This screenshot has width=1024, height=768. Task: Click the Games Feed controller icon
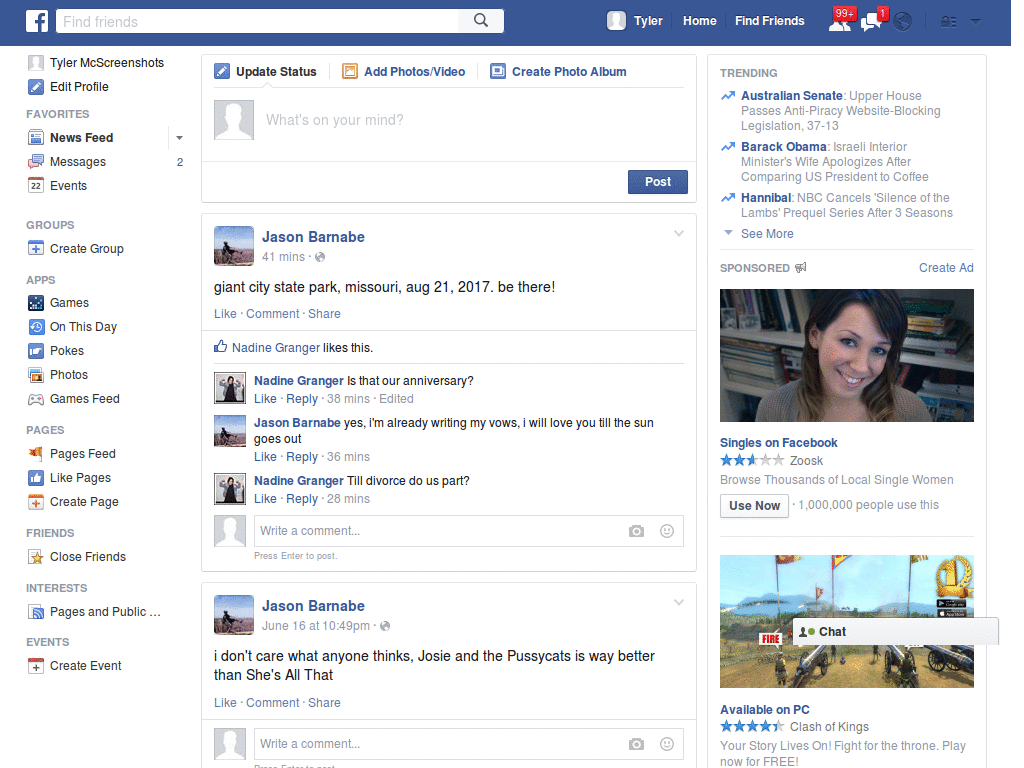(36, 399)
